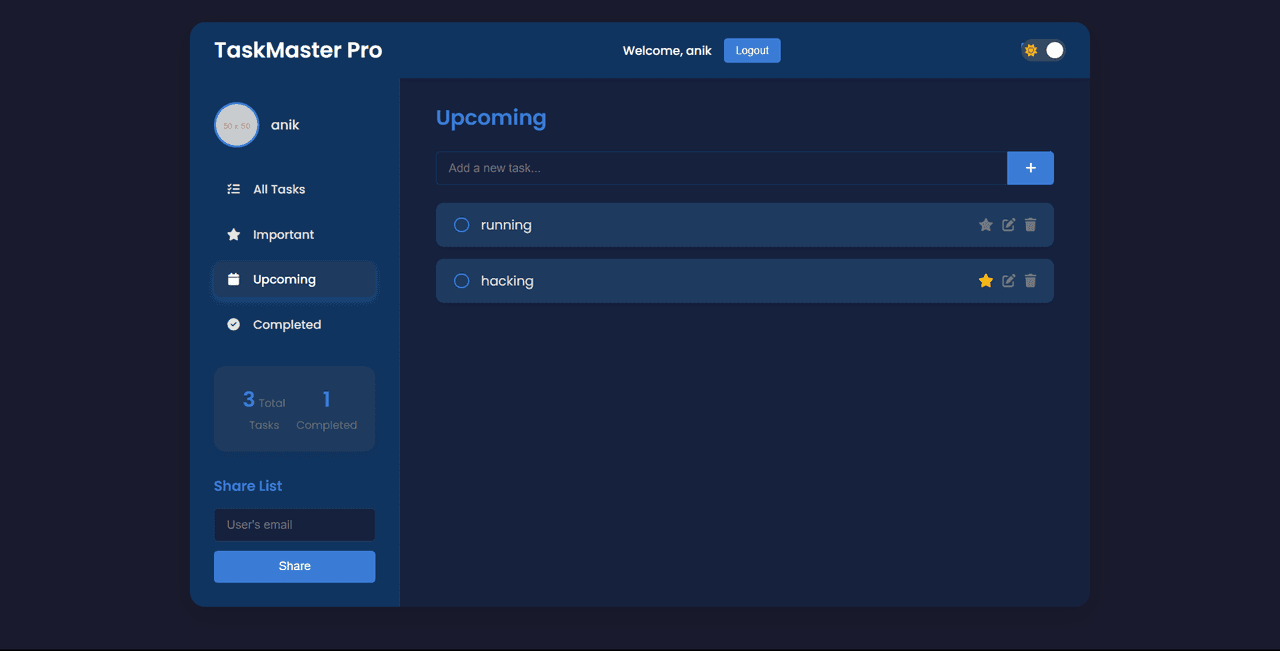Click the Logout button

coord(752,50)
